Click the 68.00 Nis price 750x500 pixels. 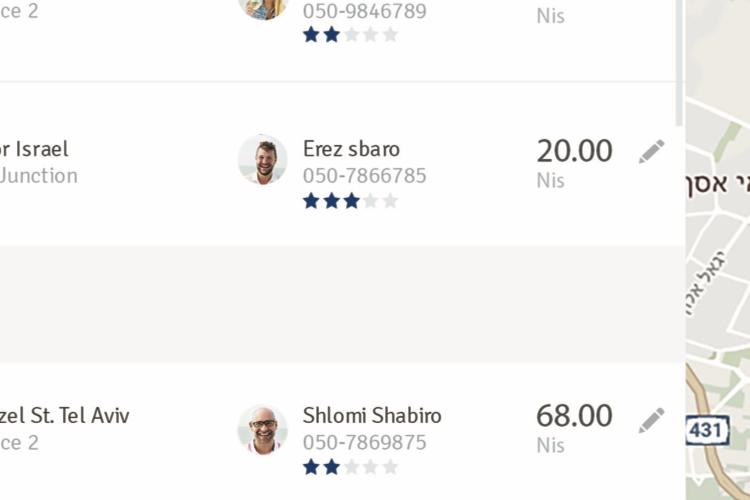[x=574, y=428]
